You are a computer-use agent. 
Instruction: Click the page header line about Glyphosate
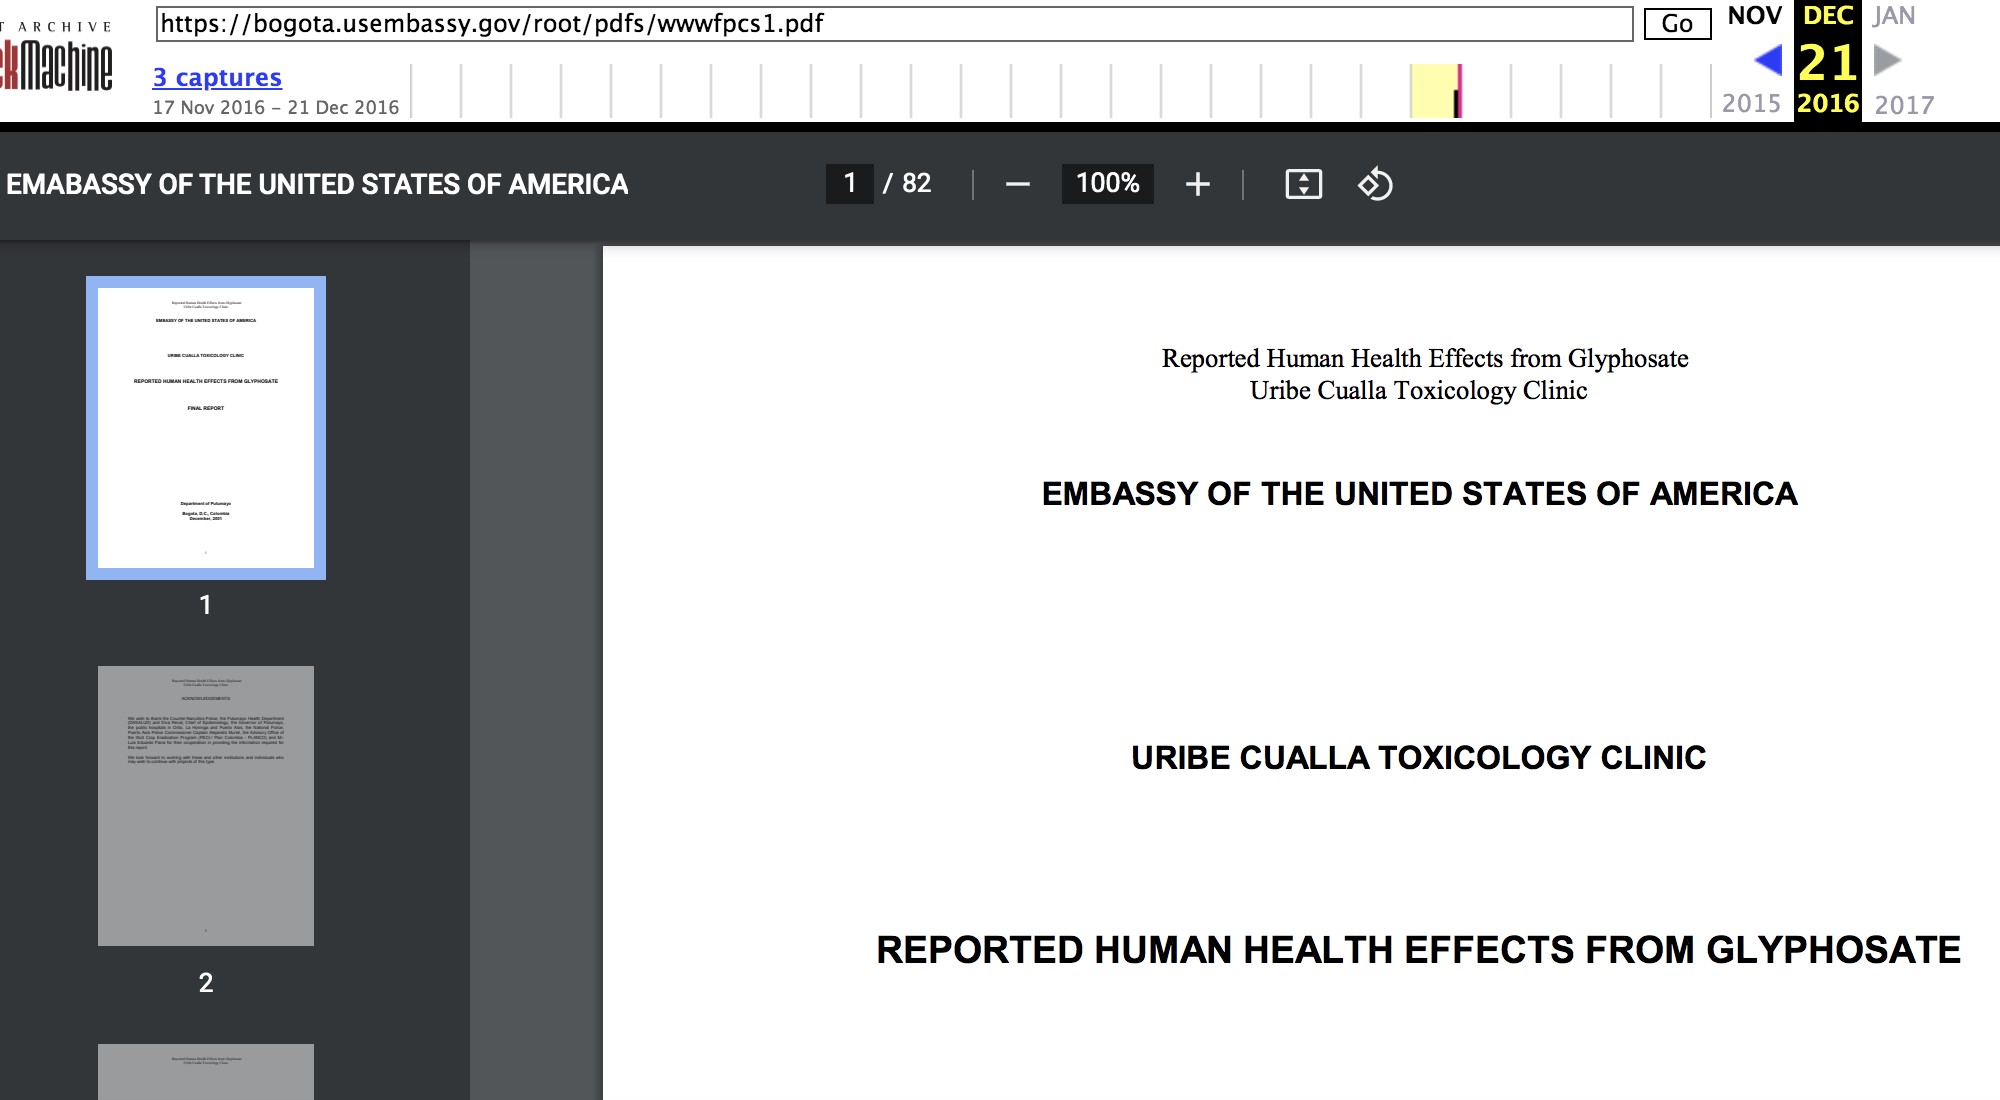[1425, 358]
